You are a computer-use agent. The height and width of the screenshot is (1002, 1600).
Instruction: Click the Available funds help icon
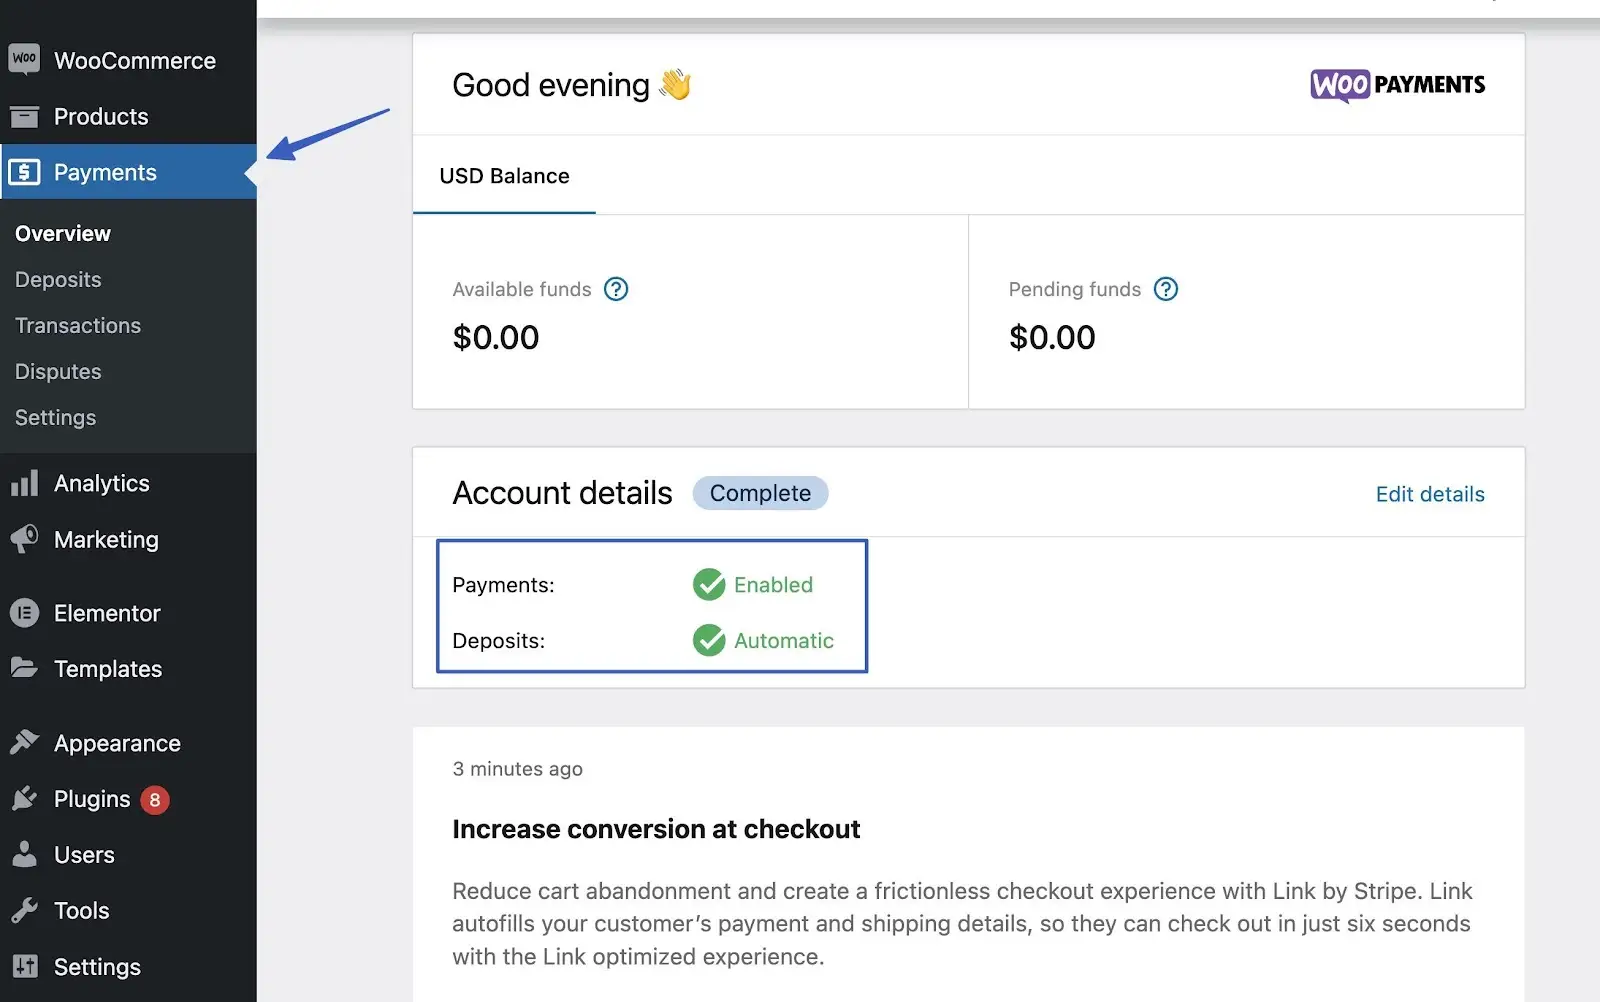click(617, 289)
